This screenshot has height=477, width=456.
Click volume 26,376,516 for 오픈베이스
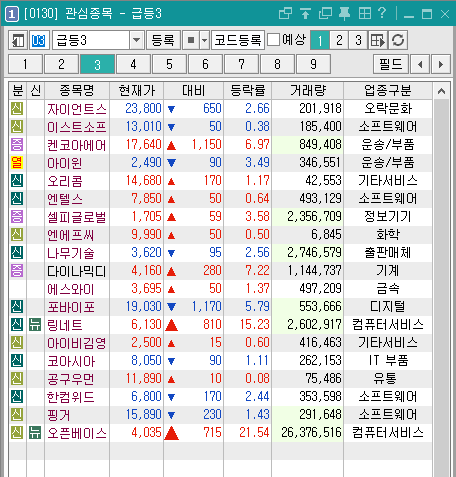tap(311, 433)
